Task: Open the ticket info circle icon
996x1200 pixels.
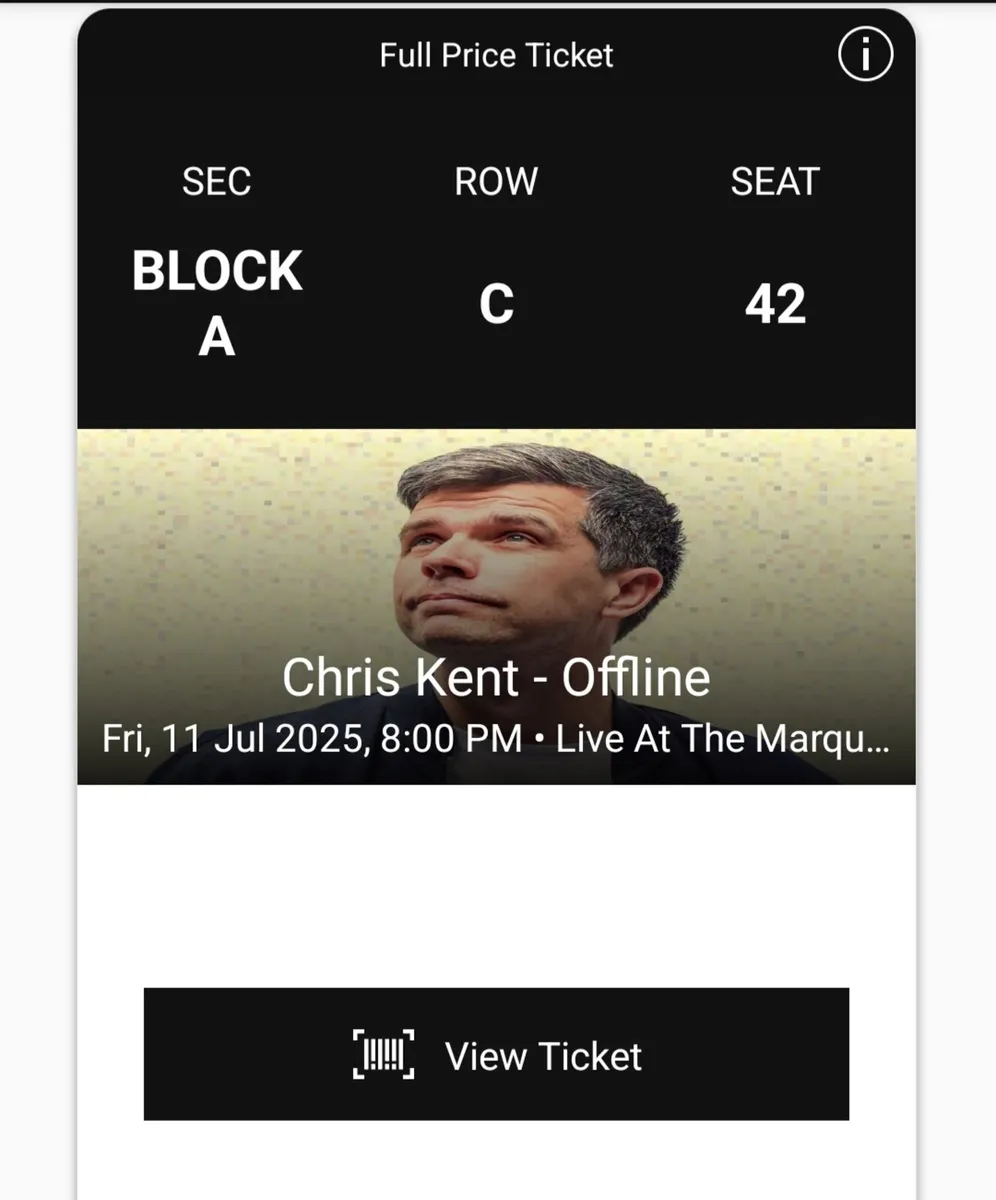Action: pos(864,55)
